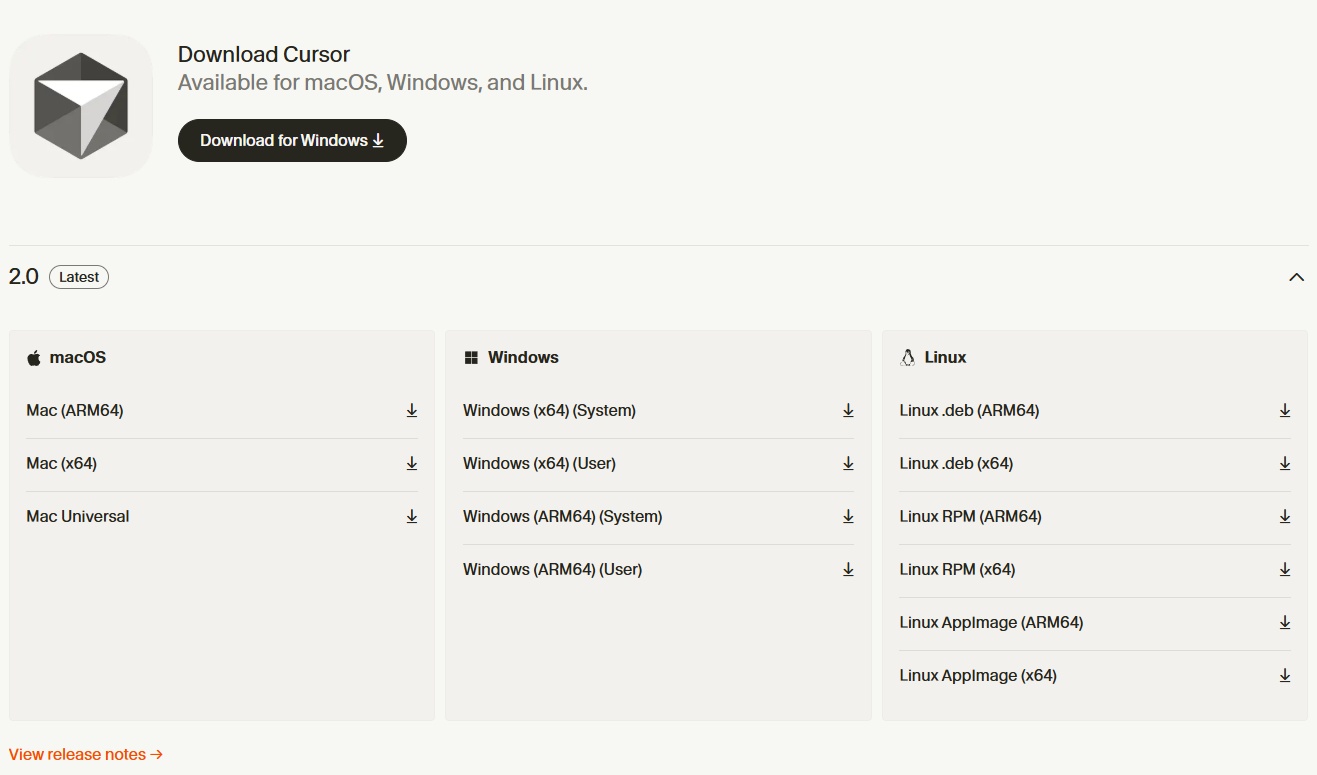Image resolution: width=1317 pixels, height=775 pixels.
Task: Click the Apple logo beside macOS
Action: coord(34,357)
